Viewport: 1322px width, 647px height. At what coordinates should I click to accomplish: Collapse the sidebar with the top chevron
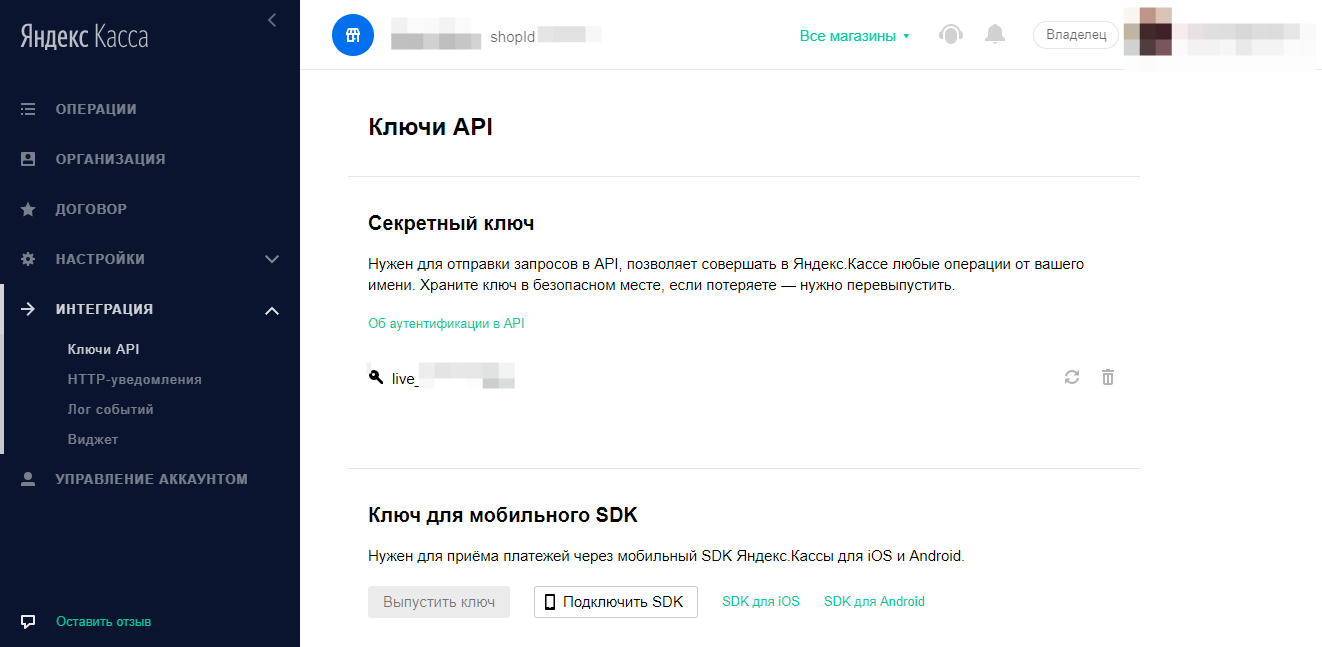[272, 19]
